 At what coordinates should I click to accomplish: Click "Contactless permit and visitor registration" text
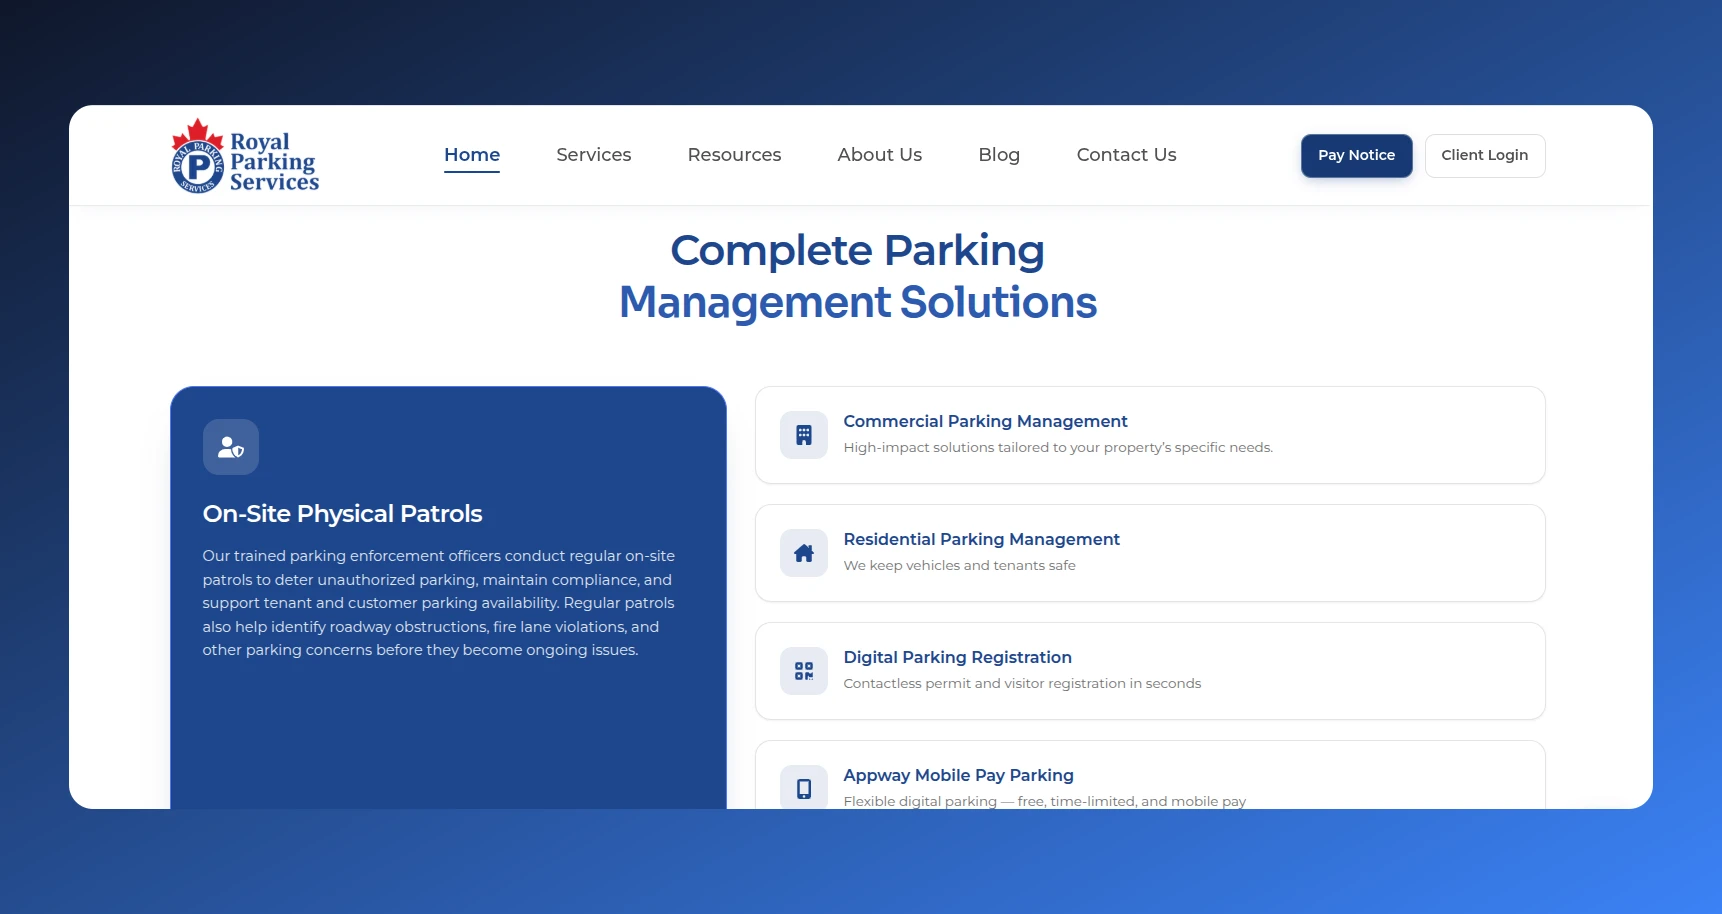click(1022, 684)
